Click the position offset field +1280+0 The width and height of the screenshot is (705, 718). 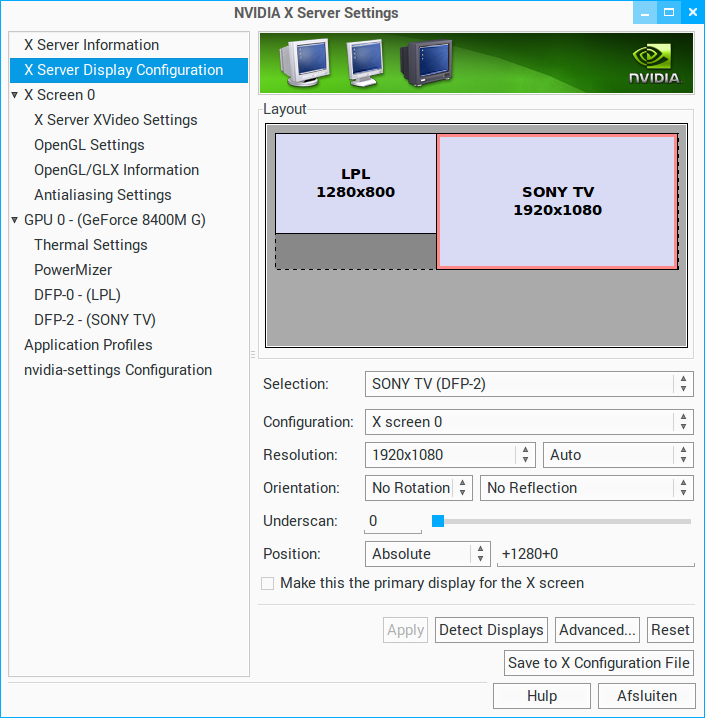(x=595, y=554)
